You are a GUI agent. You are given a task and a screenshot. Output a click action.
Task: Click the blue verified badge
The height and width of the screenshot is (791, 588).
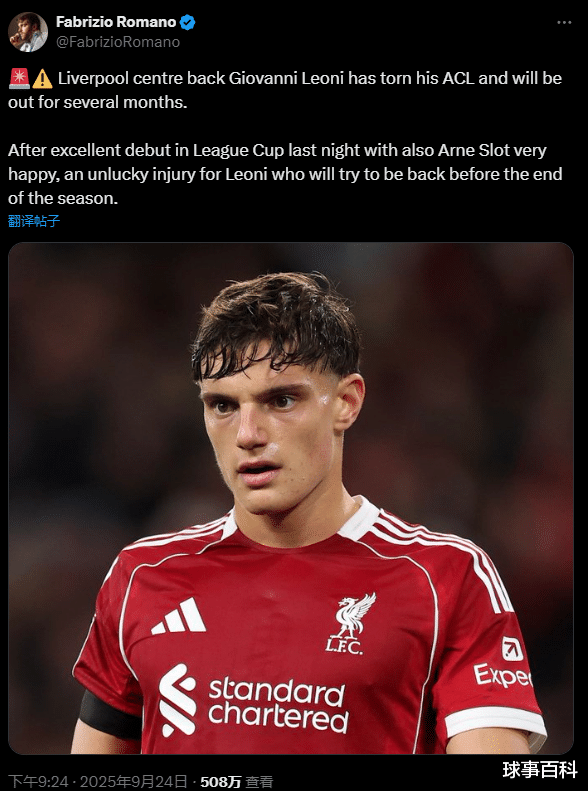tap(187, 23)
